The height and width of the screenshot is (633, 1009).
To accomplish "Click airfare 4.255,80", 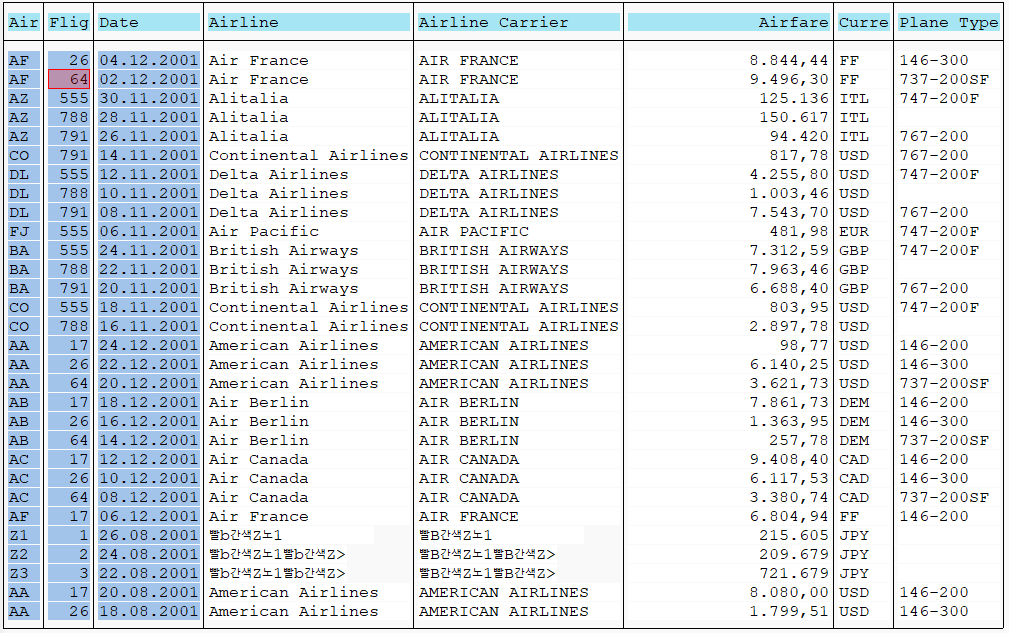I will pos(788,174).
